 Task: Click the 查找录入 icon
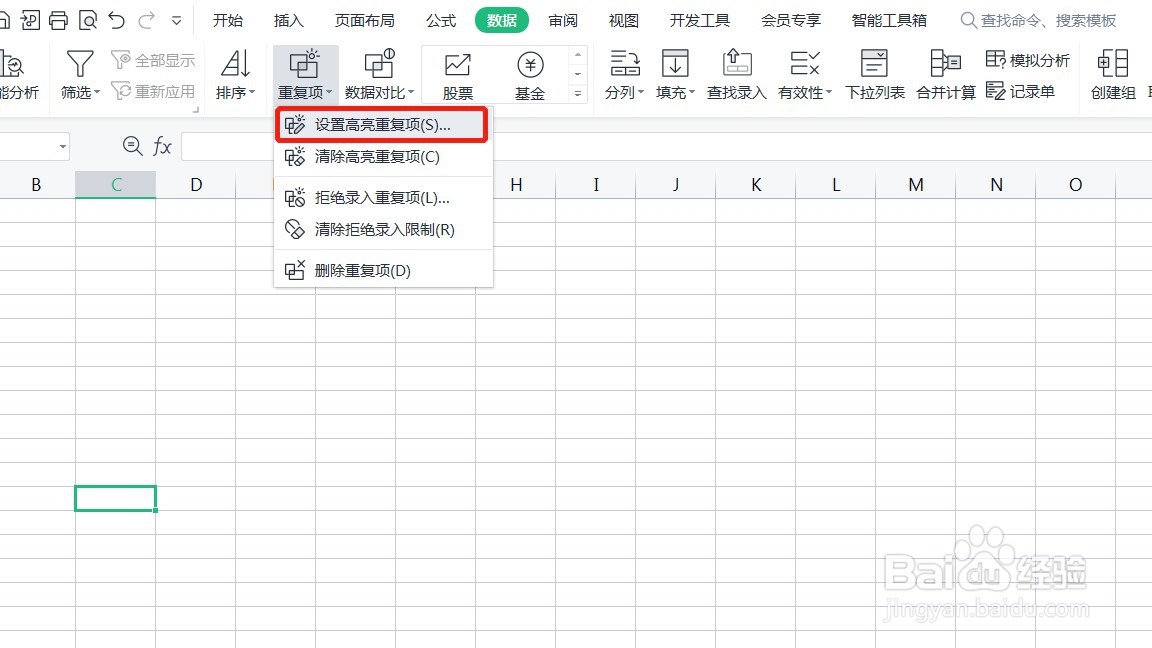pyautogui.click(x=736, y=65)
